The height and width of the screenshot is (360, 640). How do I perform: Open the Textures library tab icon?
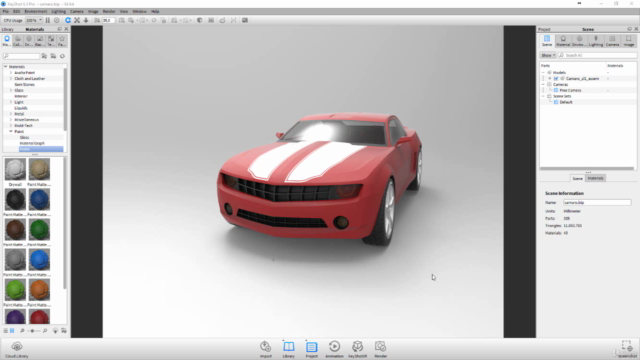pos(51,40)
